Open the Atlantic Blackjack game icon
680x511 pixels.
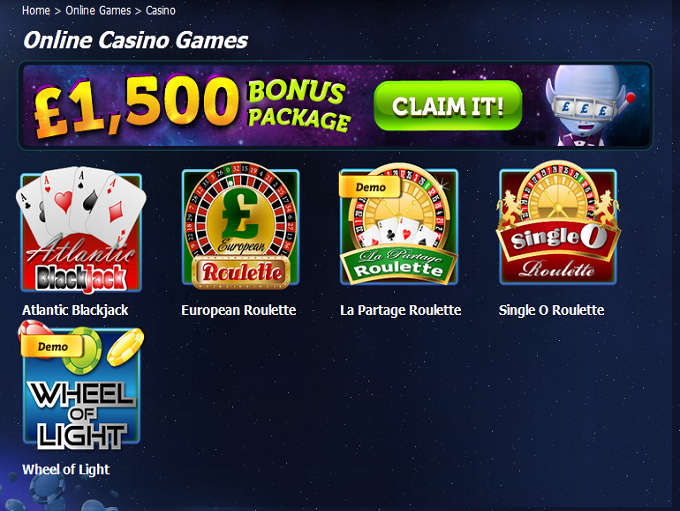81,230
